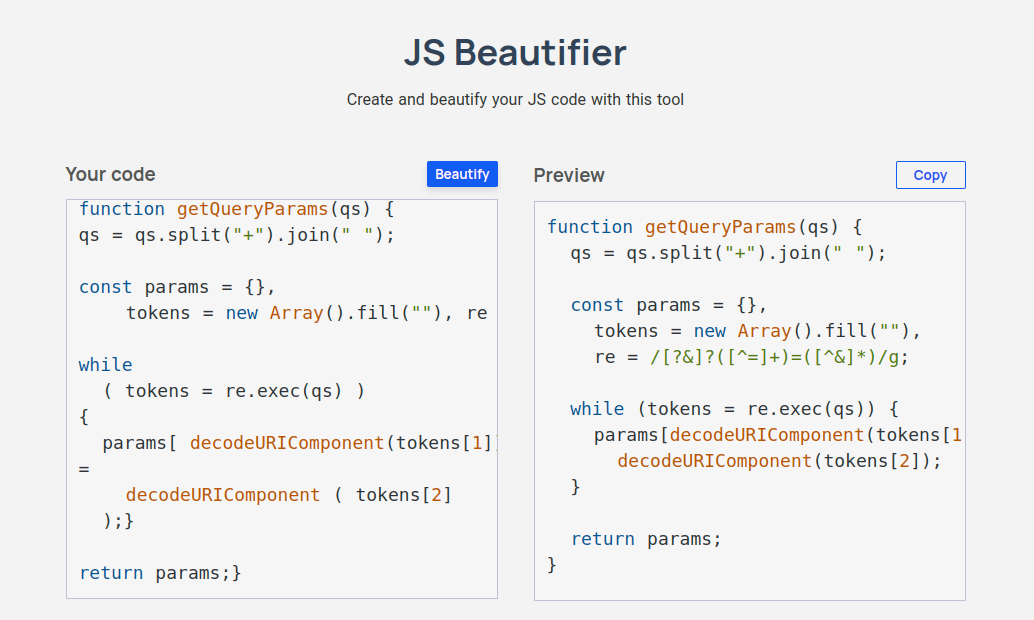Click the standalone 'while' line in code editor
Screen dimensions: 1034x620
(106, 365)
